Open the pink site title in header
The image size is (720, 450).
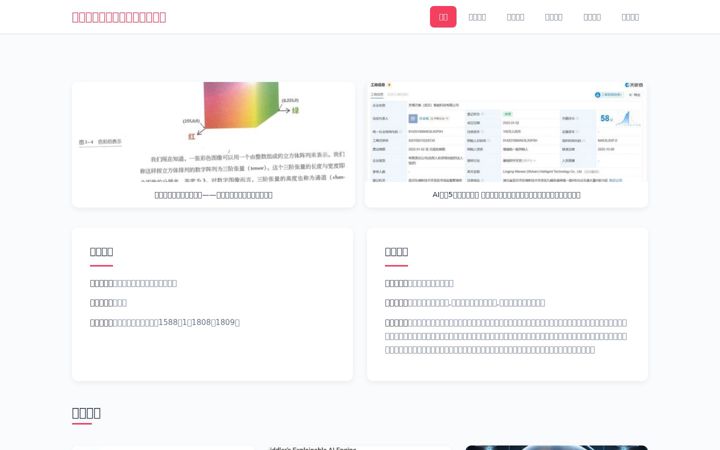pos(119,17)
